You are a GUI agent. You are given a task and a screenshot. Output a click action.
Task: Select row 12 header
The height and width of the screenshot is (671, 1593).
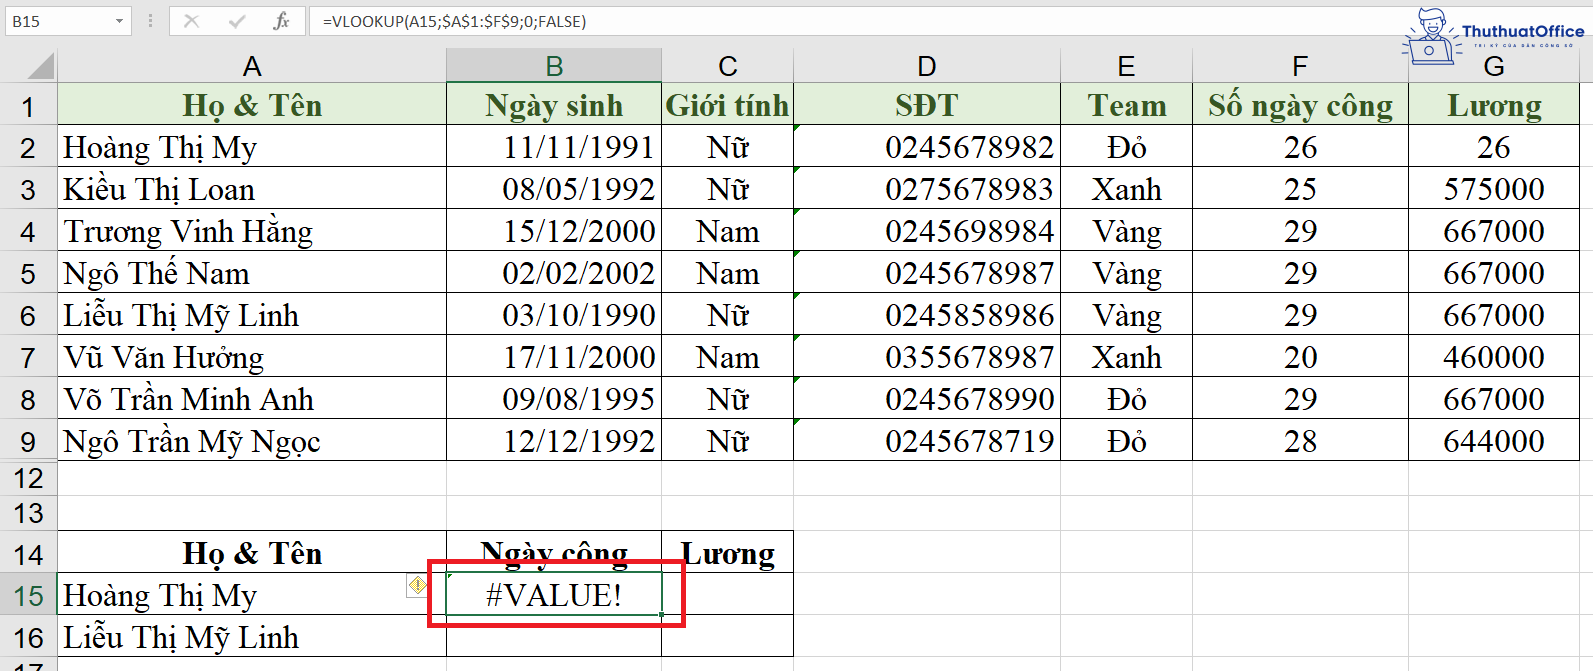point(28,478)
